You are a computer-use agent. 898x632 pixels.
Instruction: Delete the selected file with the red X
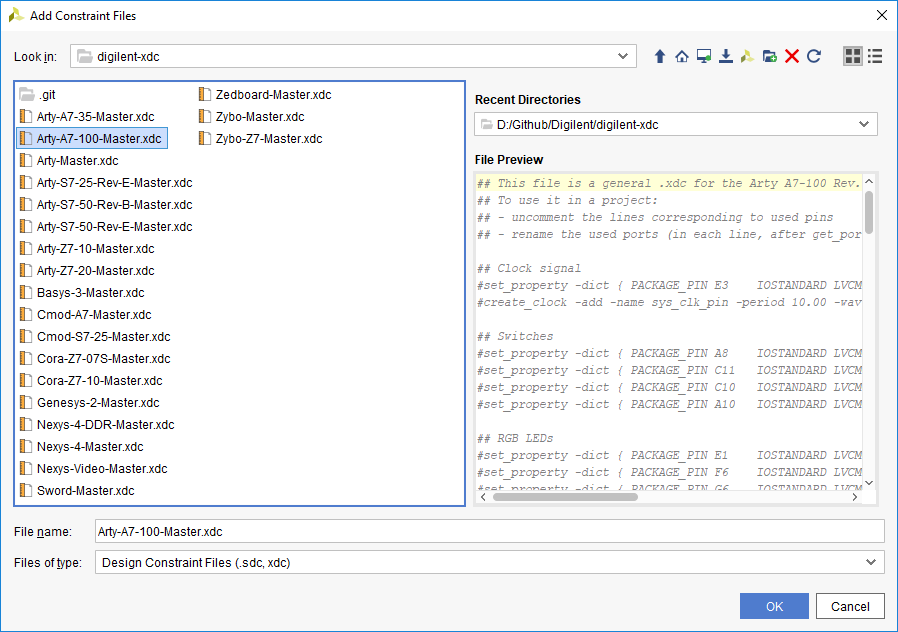click(x=792, y=56)
